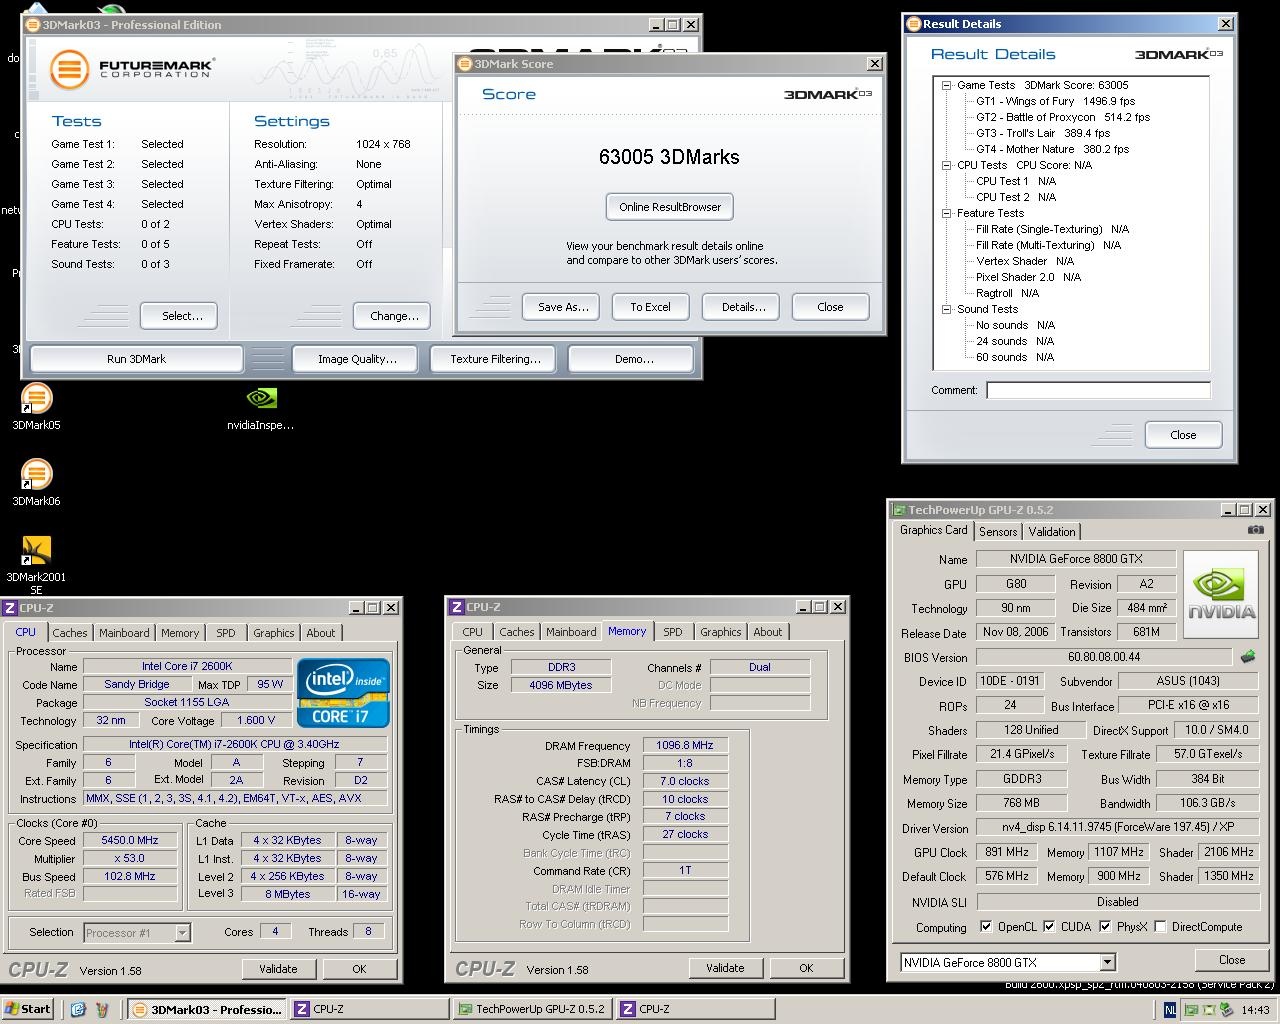Image resolution: width=1280 pixels, height=1024 pixels.
Task: Open the NVIDIA GeForce 8800 GTX dropdown
Action: [1107, 962]
